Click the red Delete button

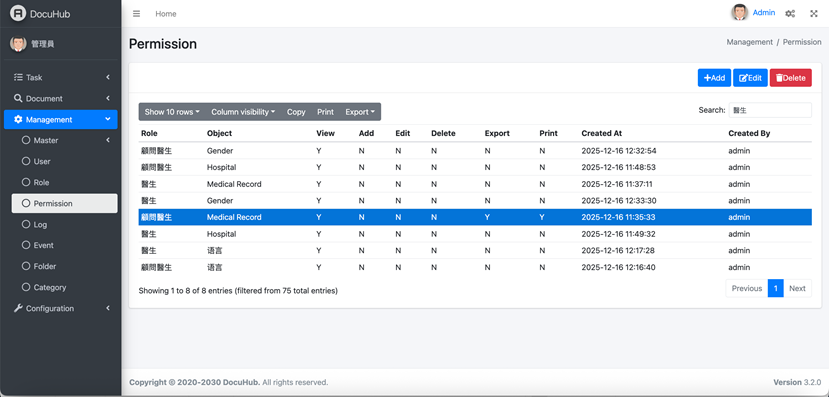[x=790, y=78]
